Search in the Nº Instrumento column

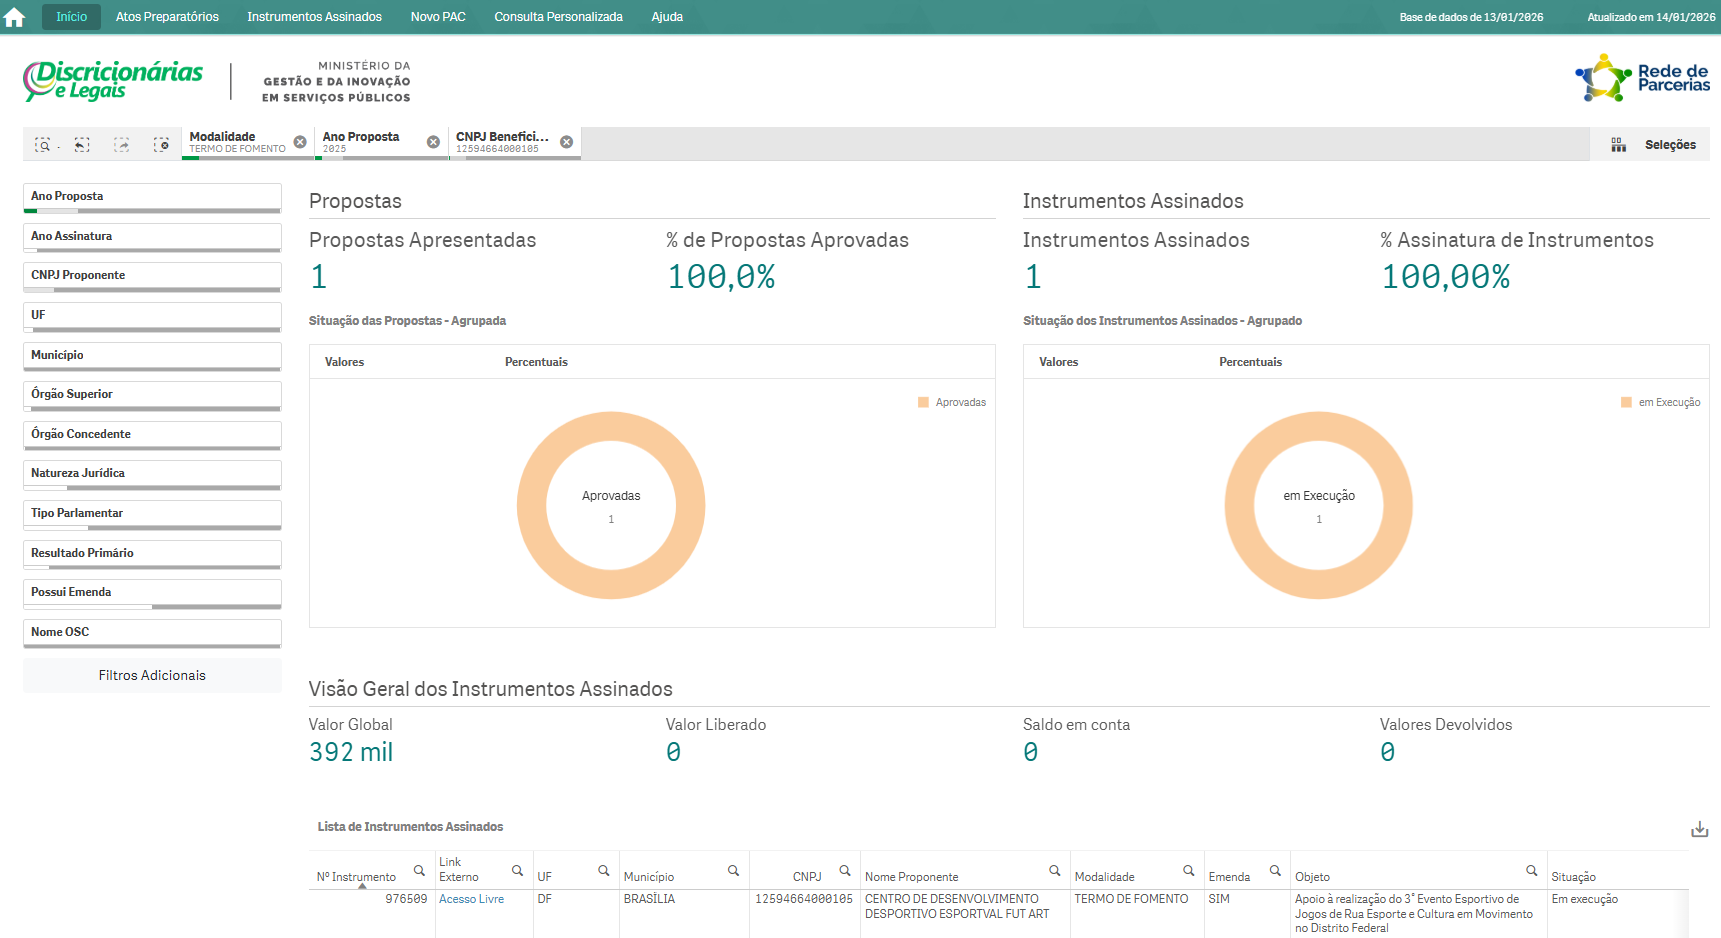(x=419, y=871)
